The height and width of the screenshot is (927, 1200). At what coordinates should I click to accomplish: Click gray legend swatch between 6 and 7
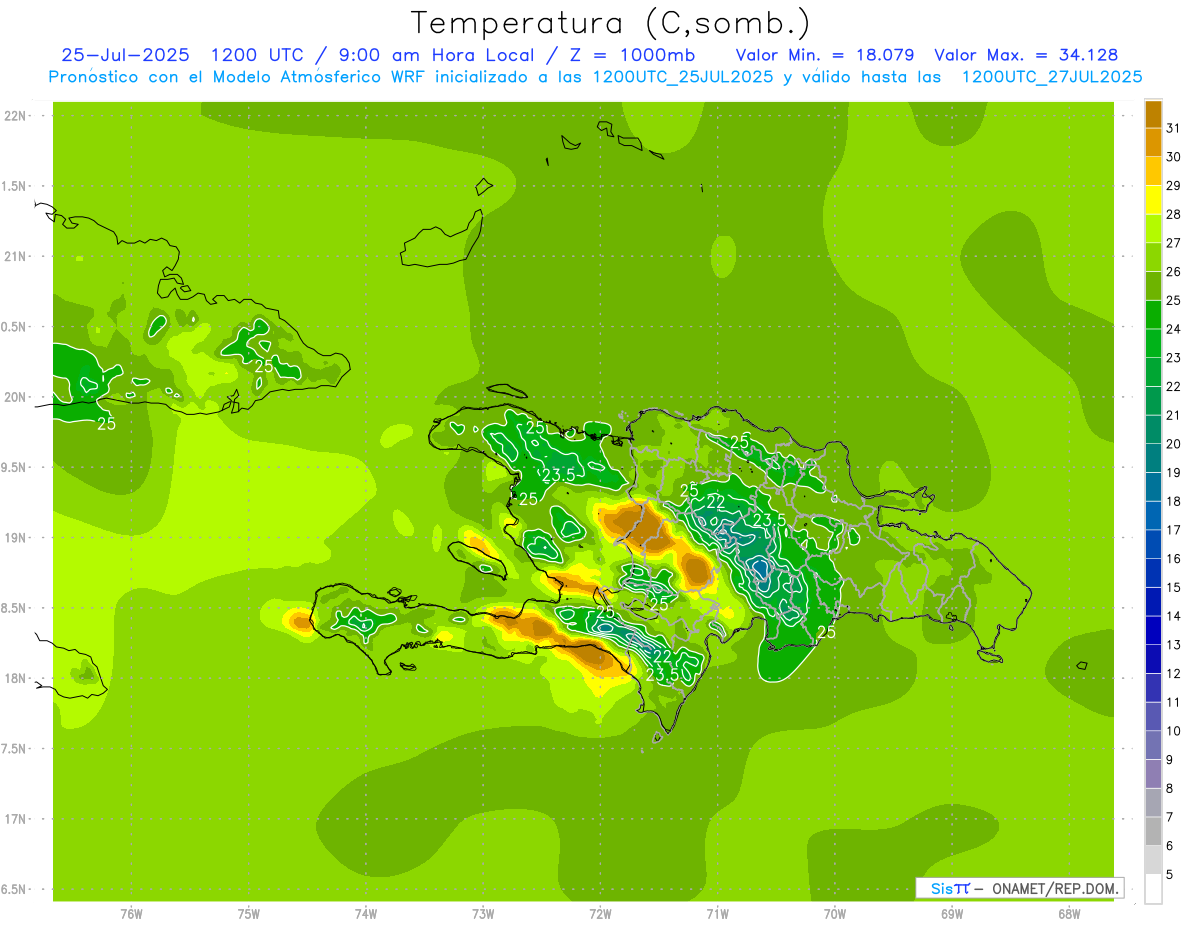click(x=1153, y=831)
